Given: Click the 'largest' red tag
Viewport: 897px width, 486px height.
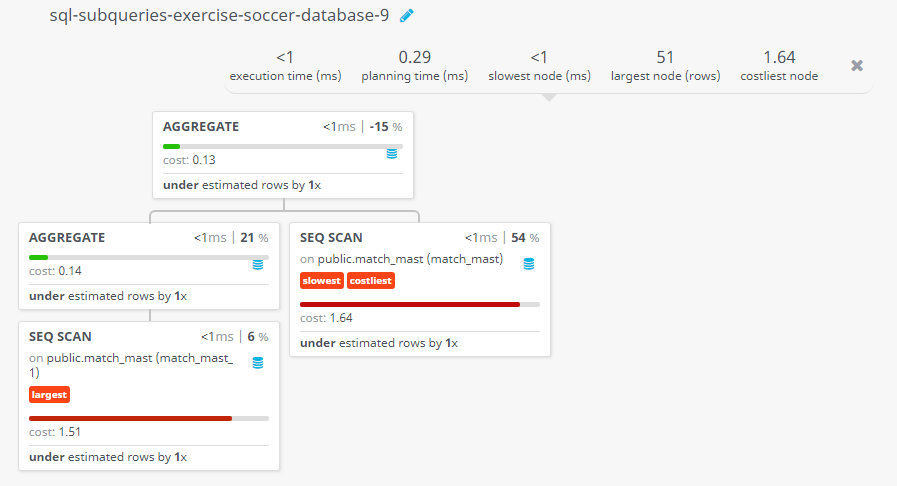Looking at the screenshot, I should pos(49,395).
